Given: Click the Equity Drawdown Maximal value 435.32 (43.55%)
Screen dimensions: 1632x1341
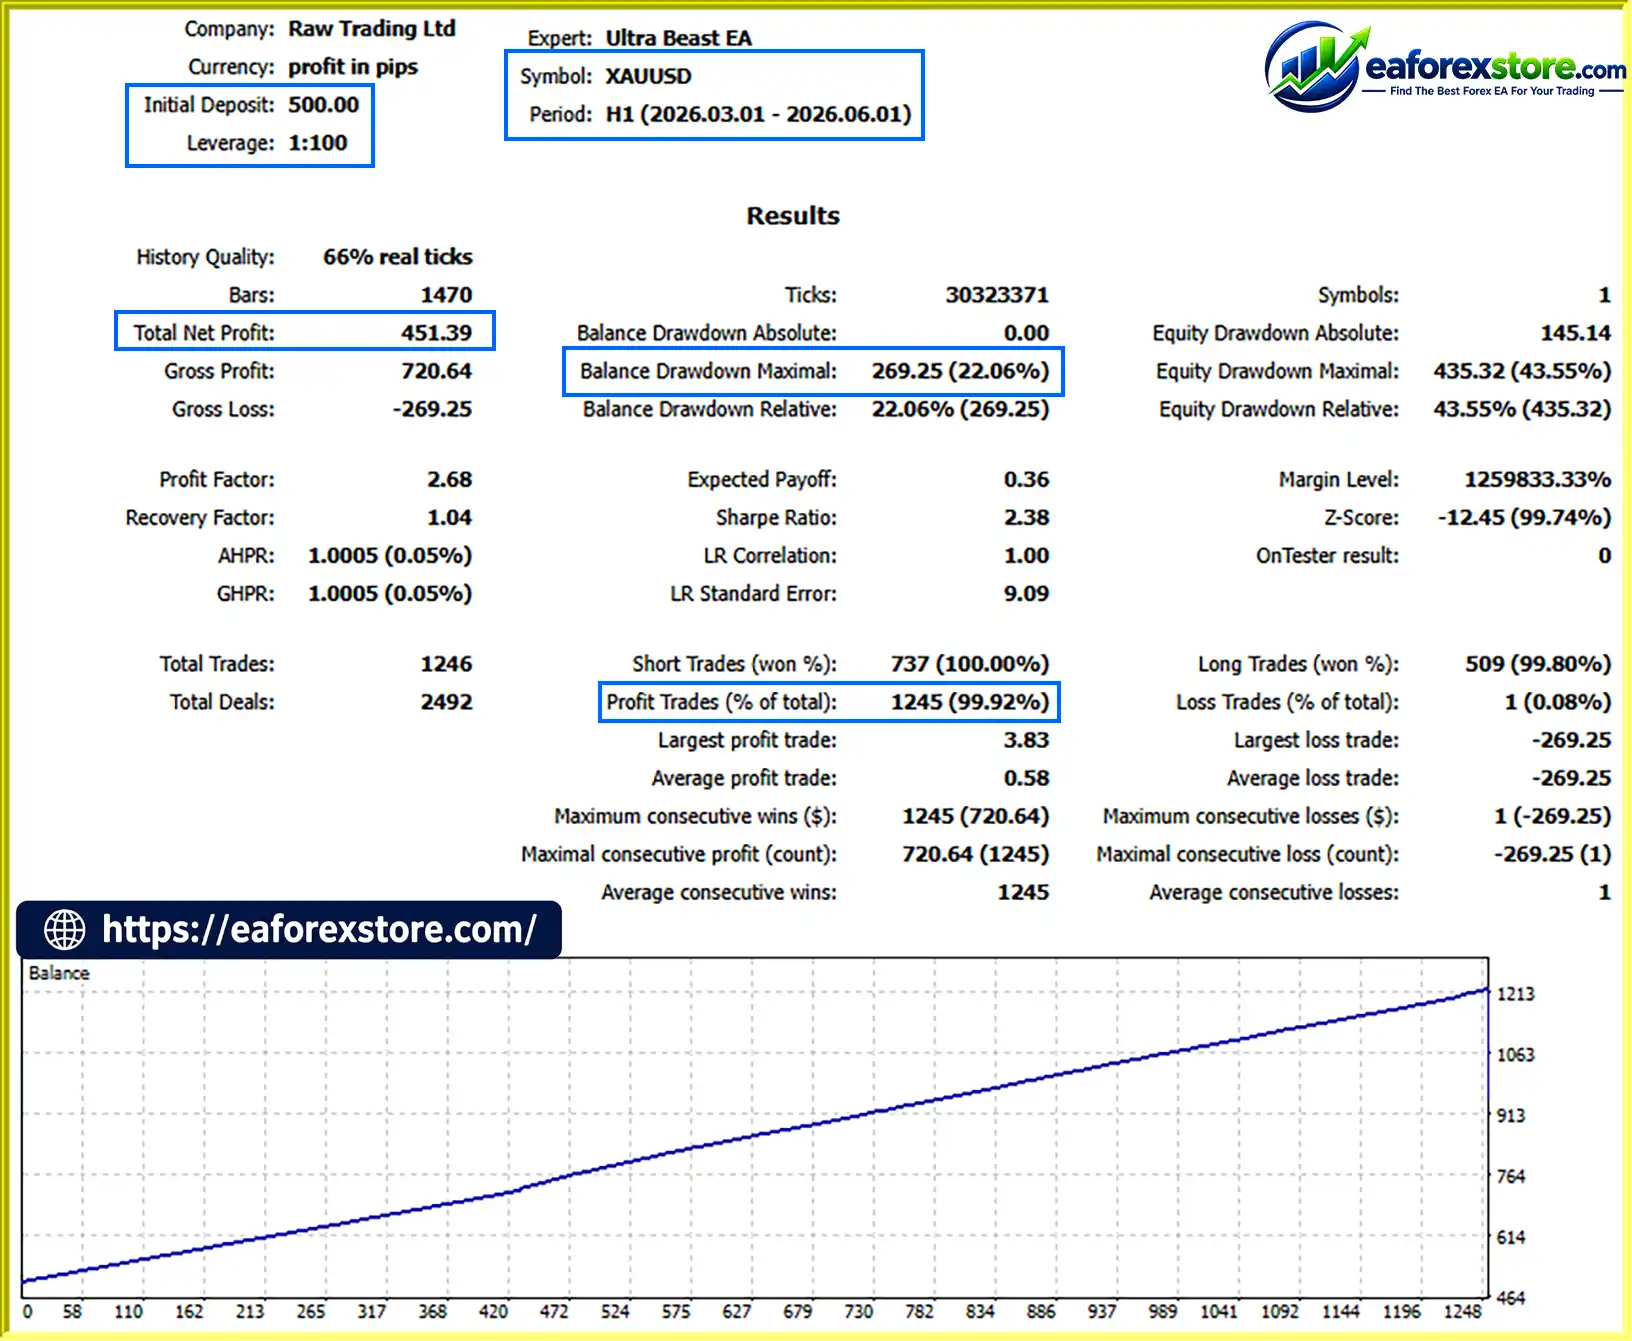Looking at the screenshot, I should pos(1522,371).
